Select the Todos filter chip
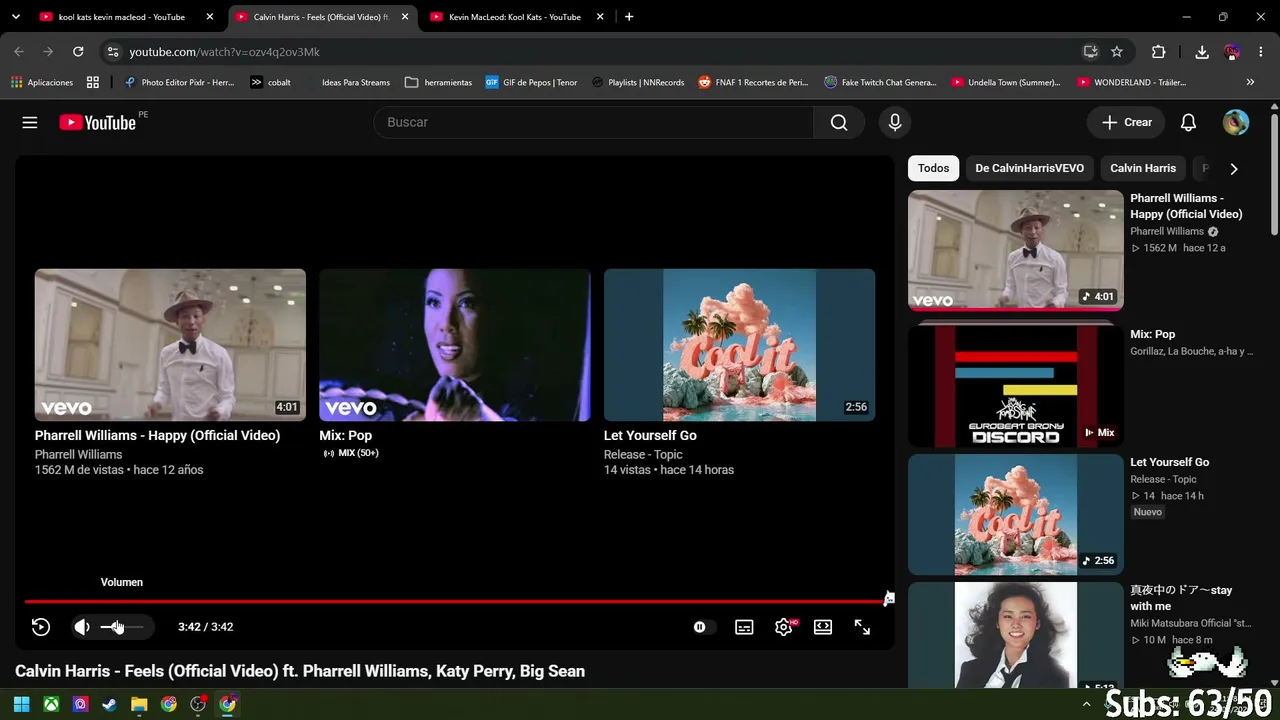Screen dimensions: 1280x720 tap(933, 168)
